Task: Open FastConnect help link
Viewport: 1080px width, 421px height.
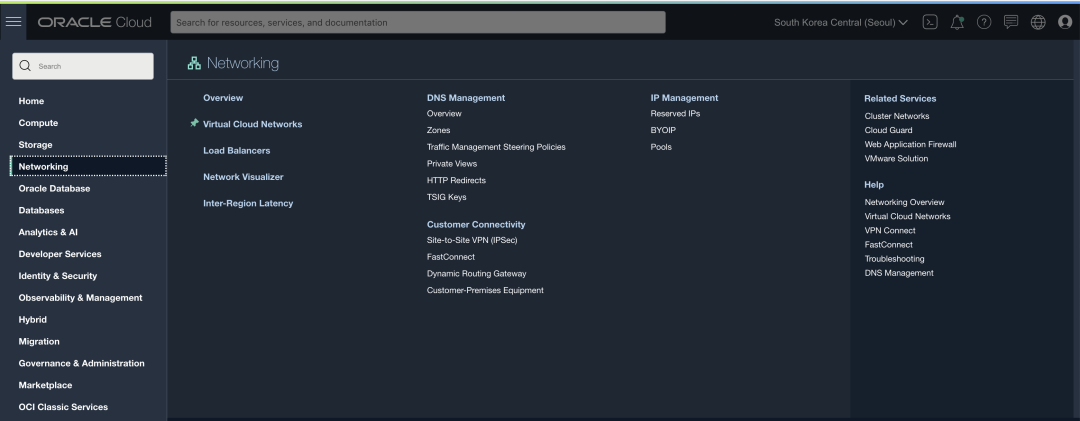Action: [889, 245]
